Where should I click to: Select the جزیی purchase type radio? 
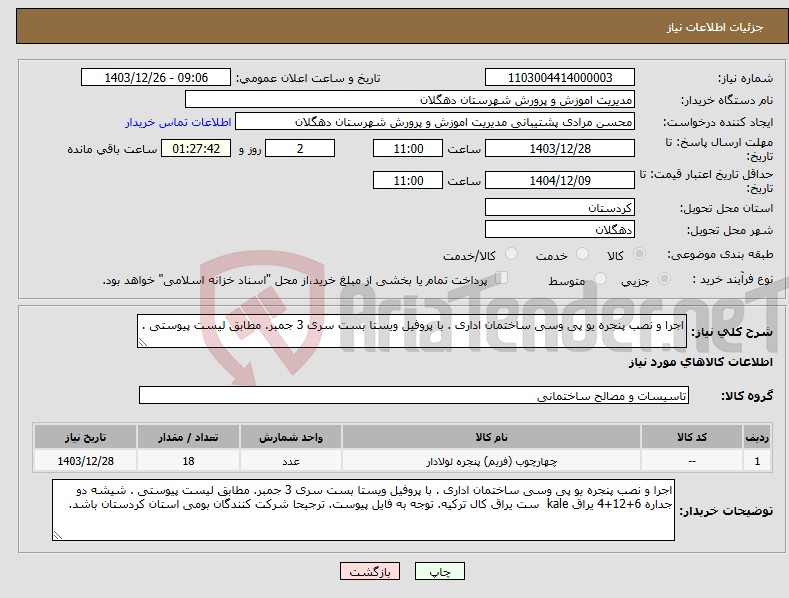click(x=664, y=278)
